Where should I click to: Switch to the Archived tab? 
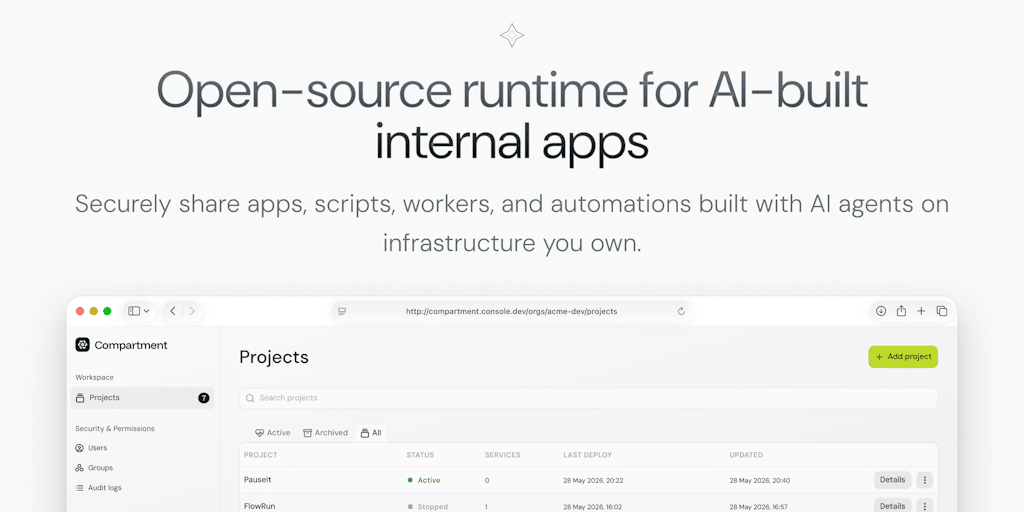325,432
